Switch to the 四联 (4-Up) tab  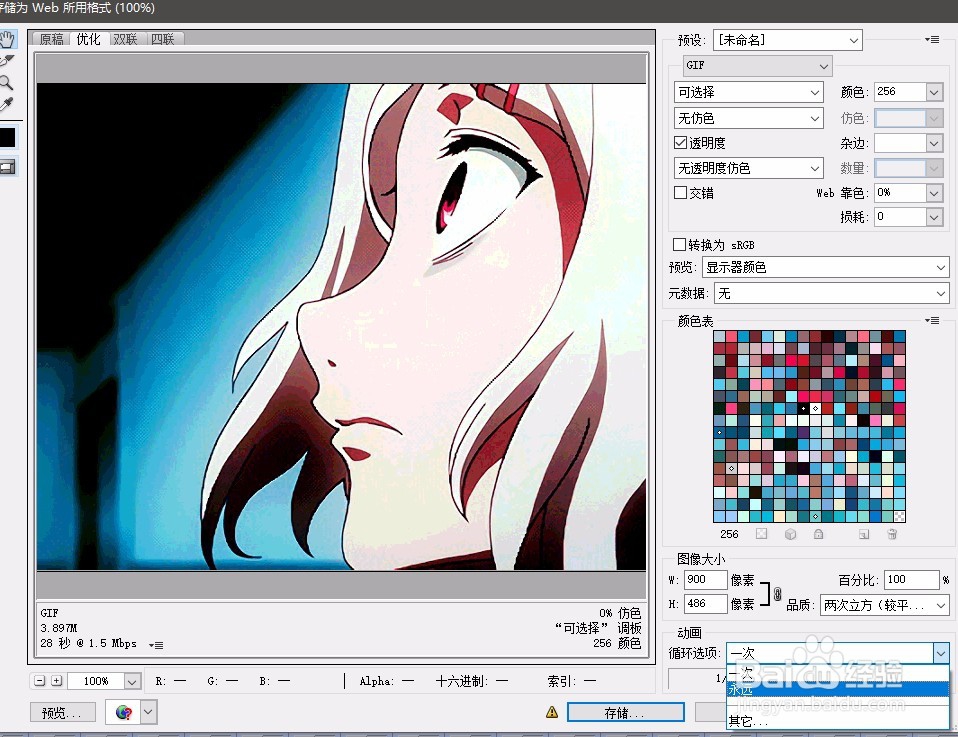pos(163,39)
